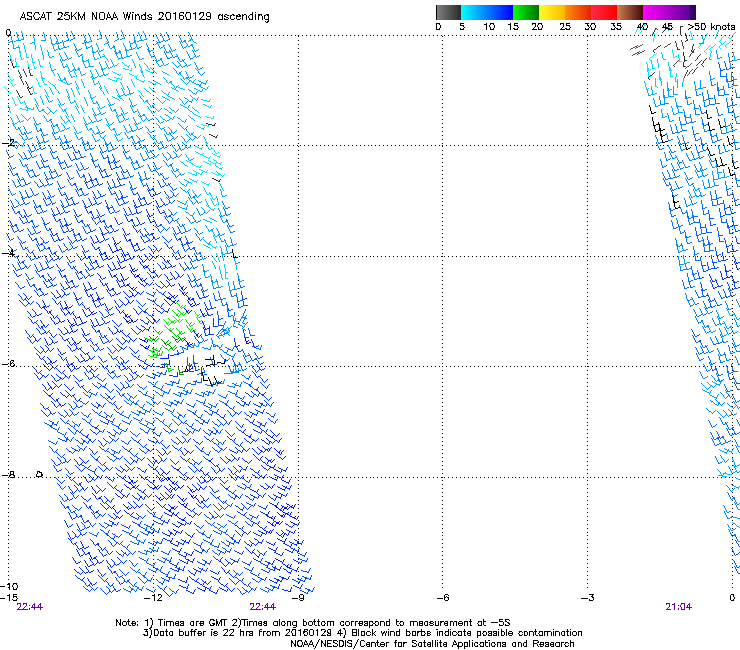Click the dark purple 45–50 color bar segment
The image size is (740, 650).
(682, 12)
